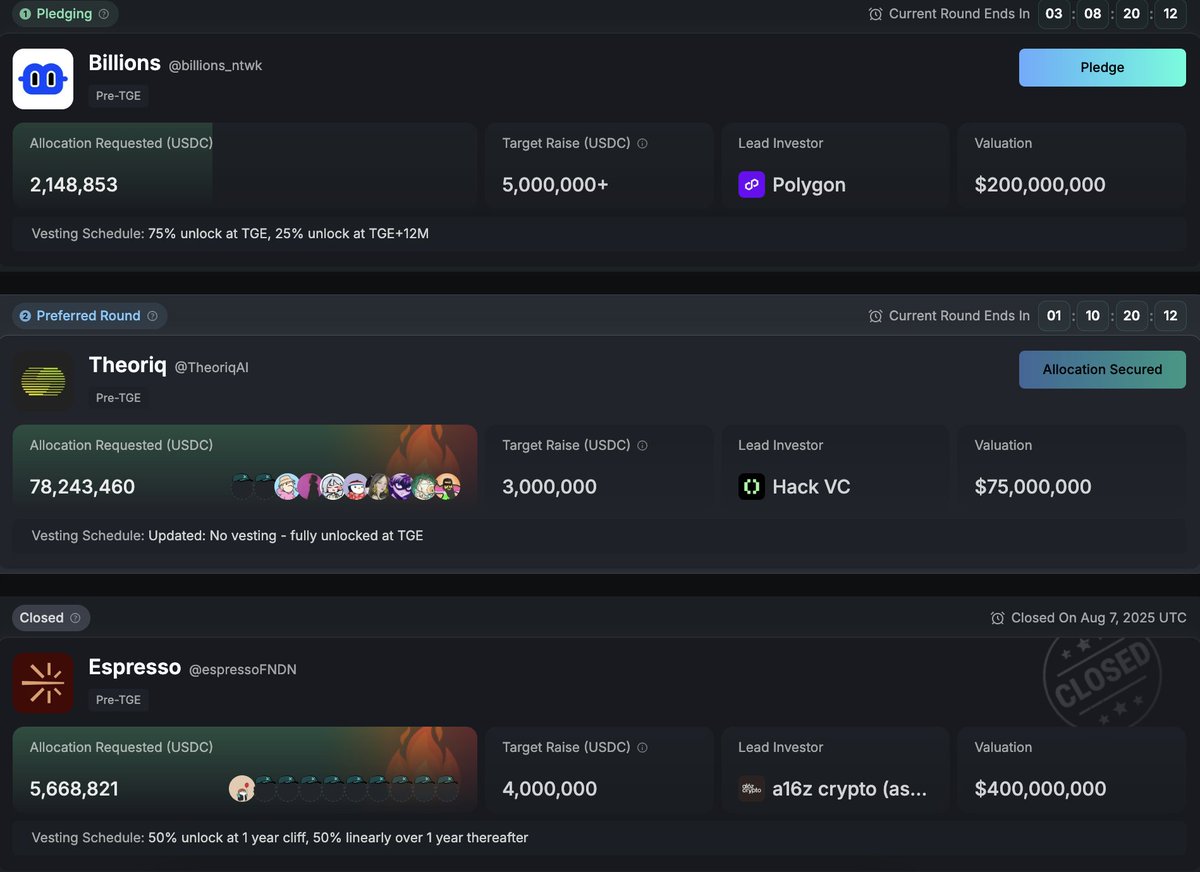Click the 75% unlock at TGE vesting text
The image size is (1200, 872).
pos(288,234)
